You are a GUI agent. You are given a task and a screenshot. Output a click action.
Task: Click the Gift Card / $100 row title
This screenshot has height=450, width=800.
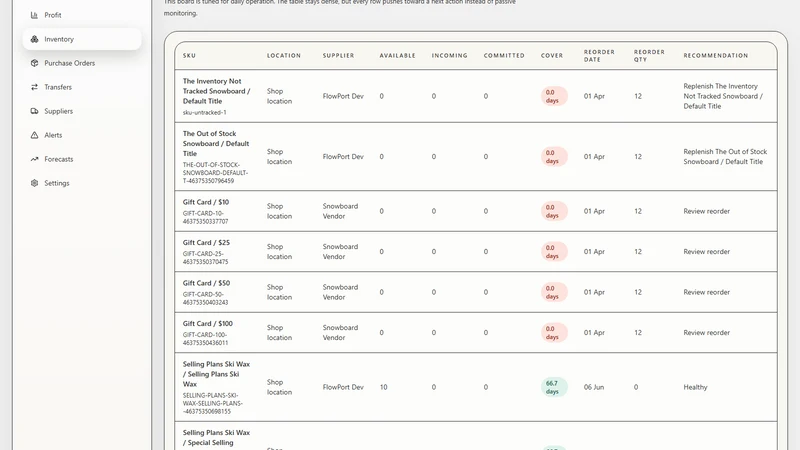point(208,323)
